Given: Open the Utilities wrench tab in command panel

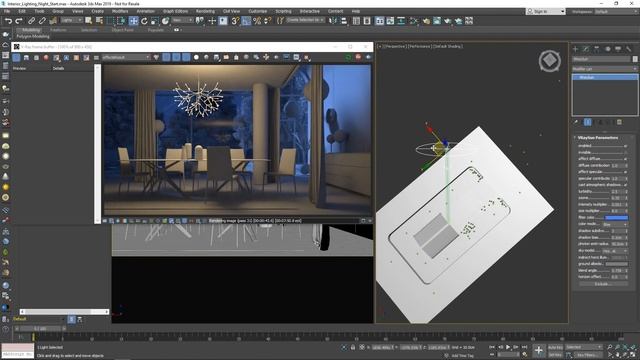Looking at the screenshot, I should tap(629, 49).
